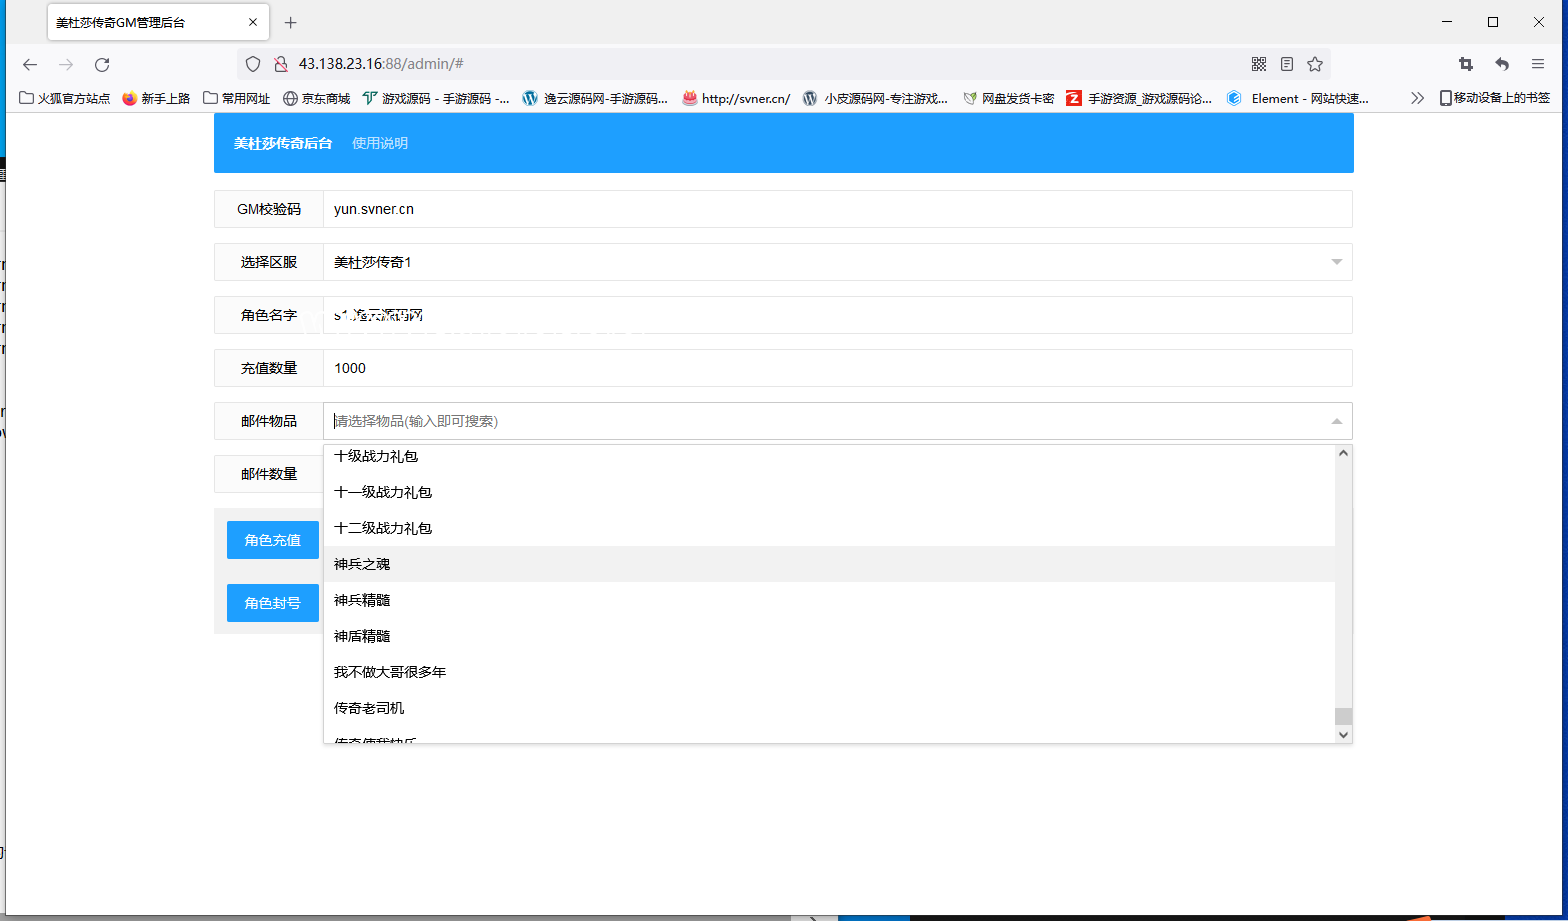Click the dropdown list scrollbar thumb
The height and width of the screenshot is (921, 1568).
click(1343, 716)
